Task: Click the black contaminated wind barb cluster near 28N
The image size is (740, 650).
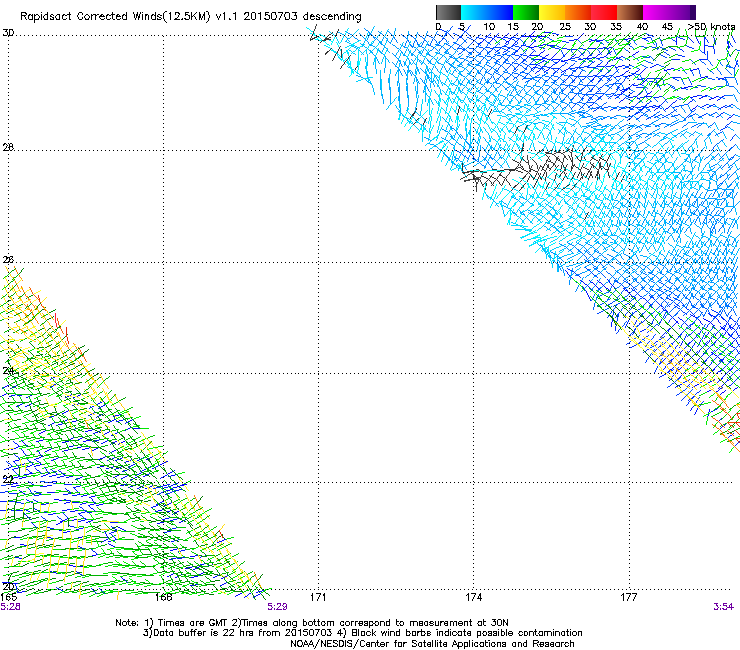Action: 543,169
